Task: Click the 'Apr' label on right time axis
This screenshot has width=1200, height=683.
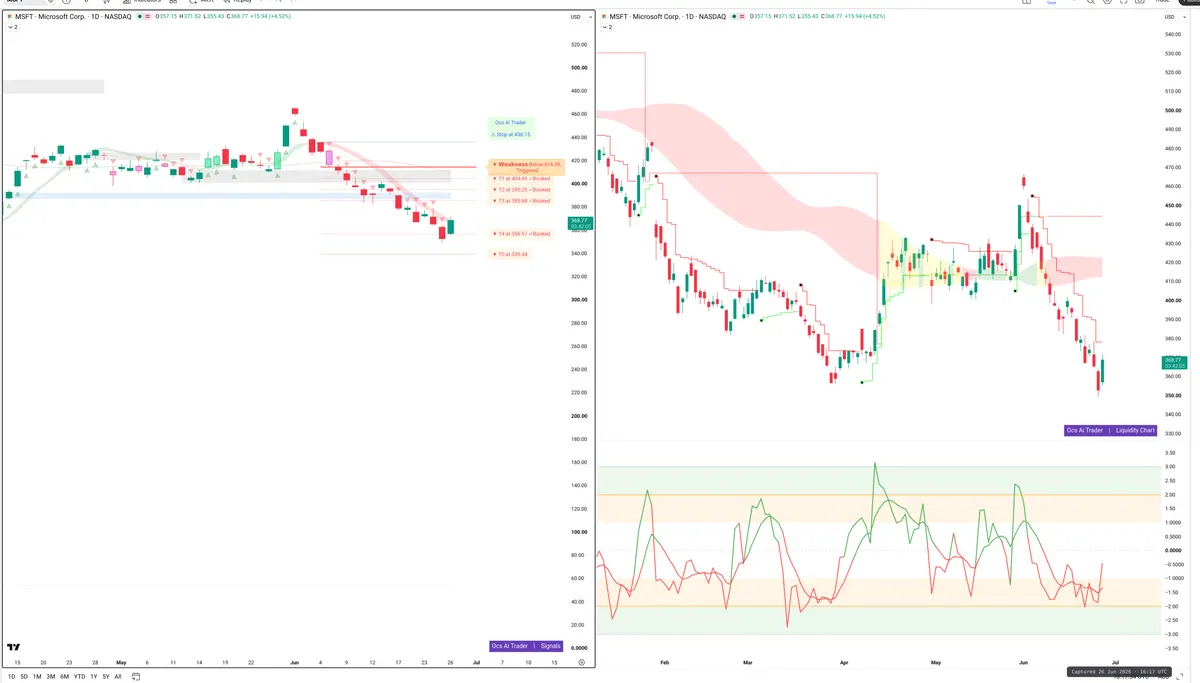Action: (846, 662)
